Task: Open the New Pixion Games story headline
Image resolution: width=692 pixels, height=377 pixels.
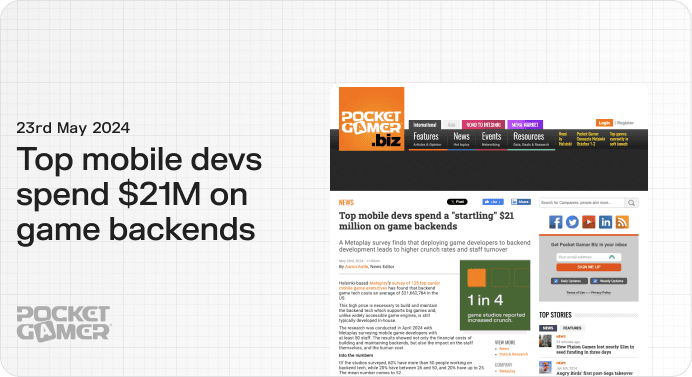Action: [595, 350]
